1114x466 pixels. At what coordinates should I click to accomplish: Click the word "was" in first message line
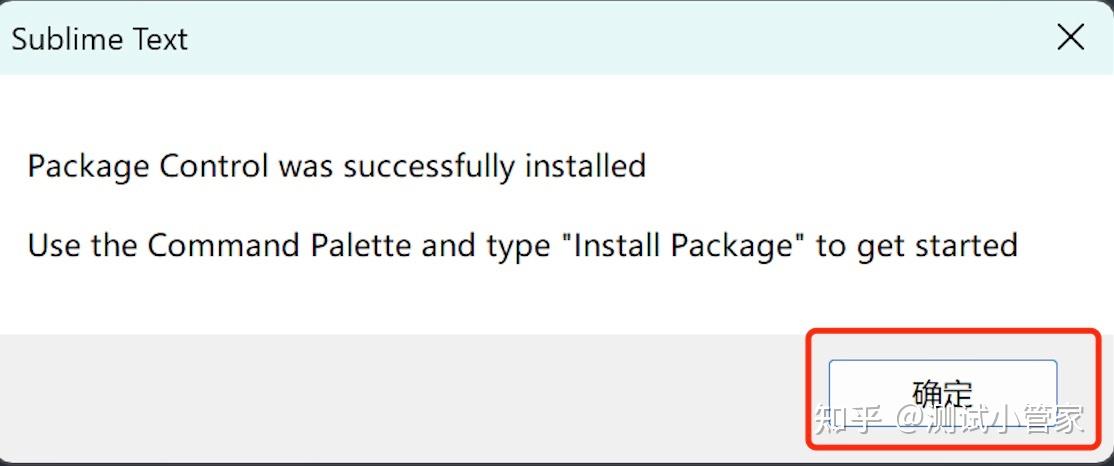point(307,165)
